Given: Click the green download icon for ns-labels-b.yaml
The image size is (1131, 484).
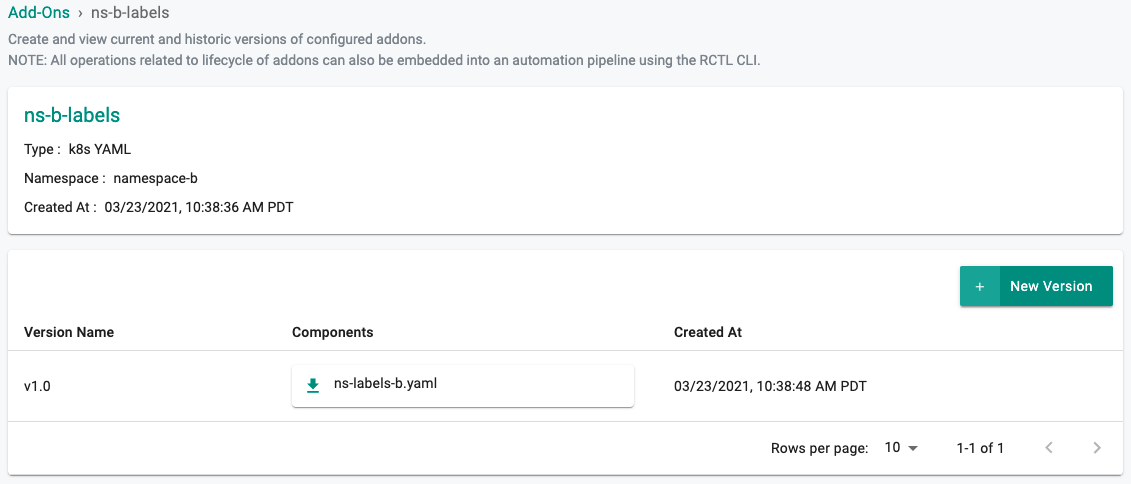Looking at the screenshot, I should click(x=313, y=384).
